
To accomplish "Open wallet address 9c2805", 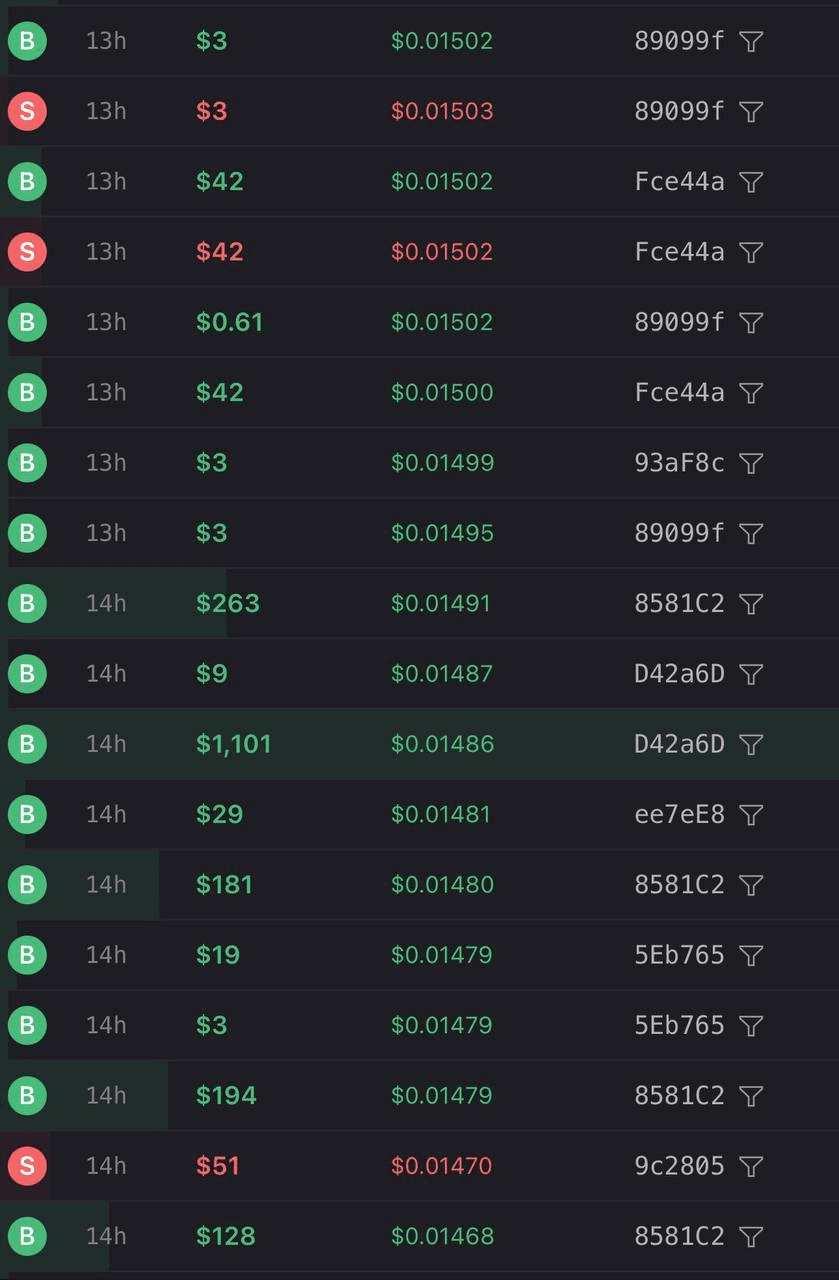I will tap(679, 1166).
